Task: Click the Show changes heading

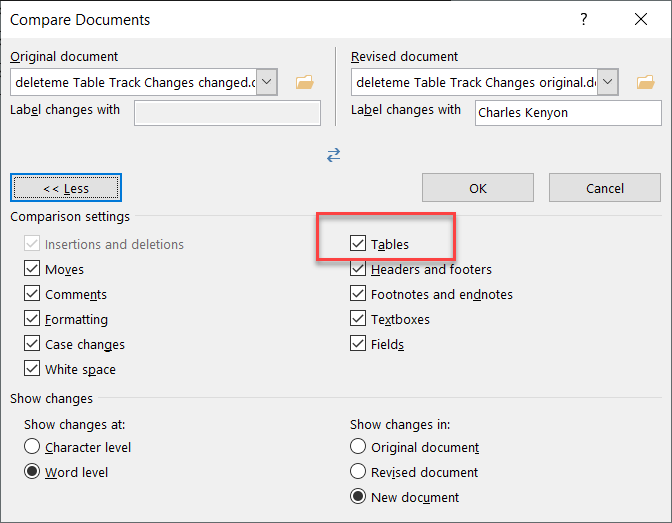Action: (51, 398)
